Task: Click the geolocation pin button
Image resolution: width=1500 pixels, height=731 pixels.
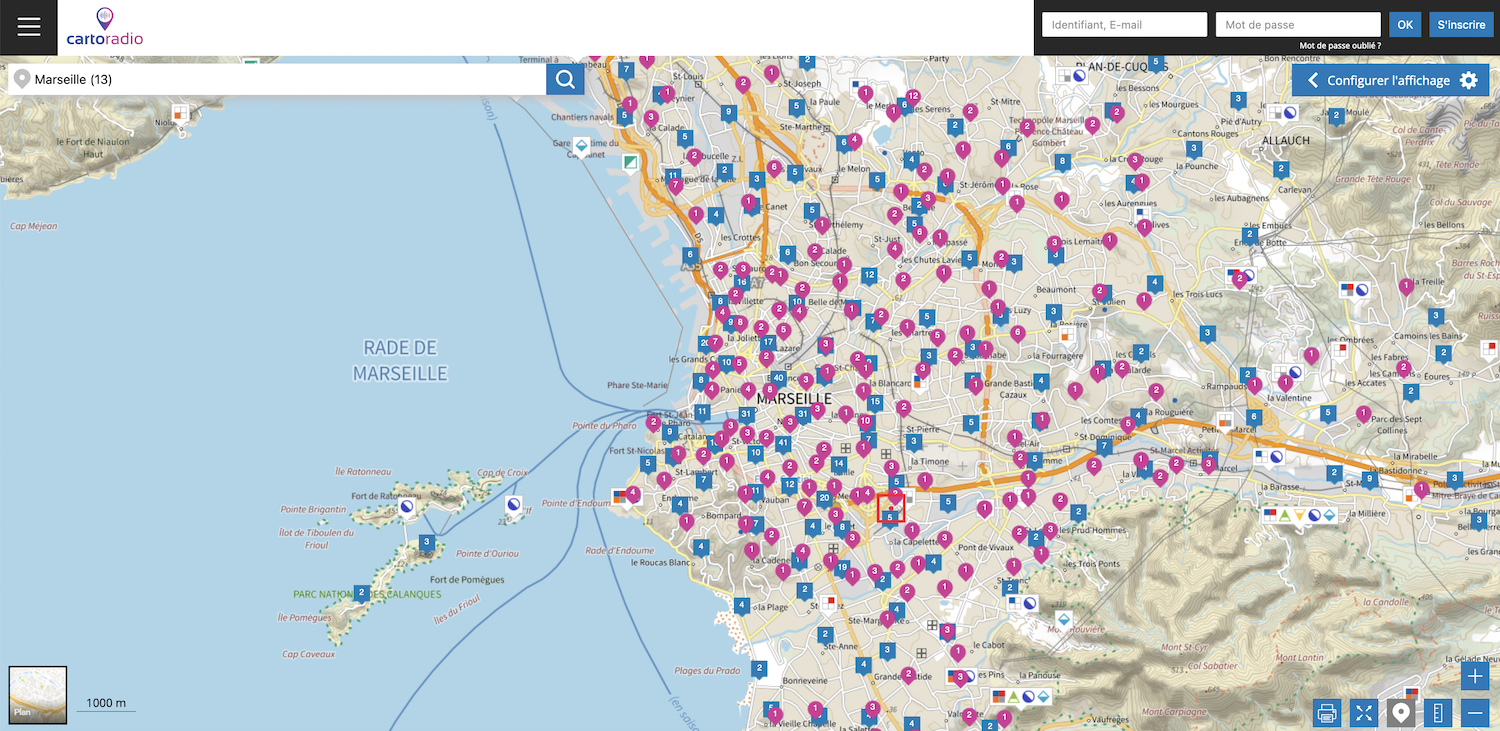Action: 1401,713
